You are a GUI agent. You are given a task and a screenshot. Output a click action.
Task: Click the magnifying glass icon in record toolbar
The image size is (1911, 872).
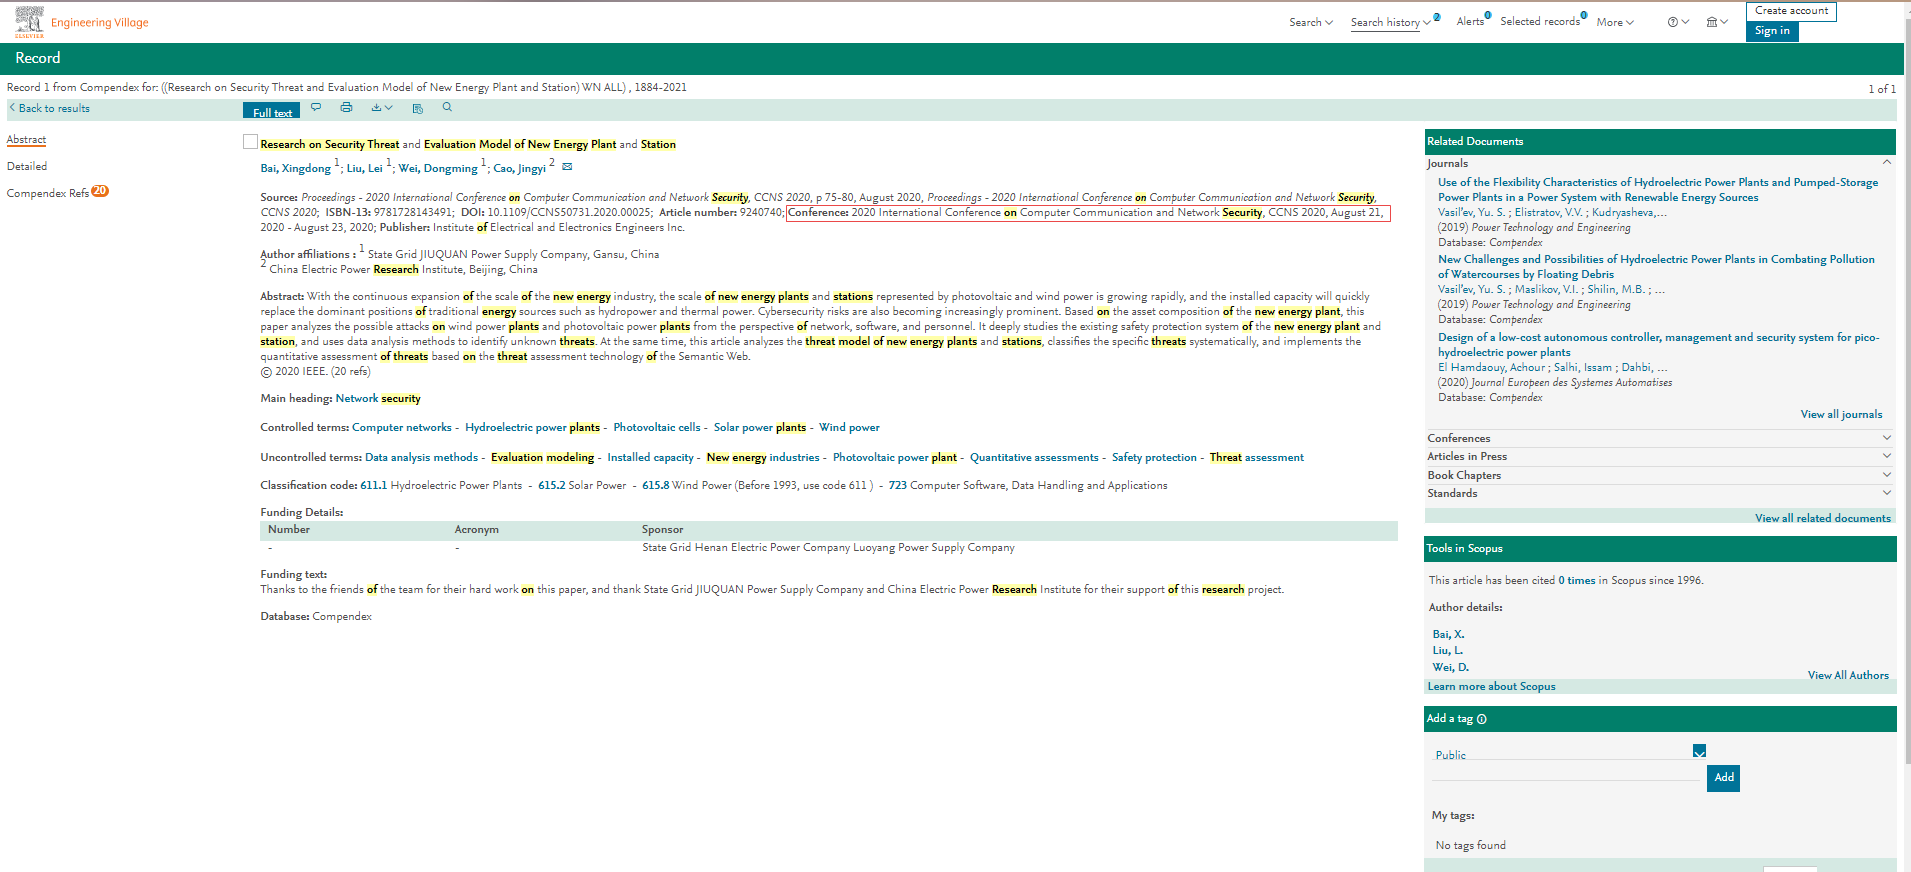447,107
